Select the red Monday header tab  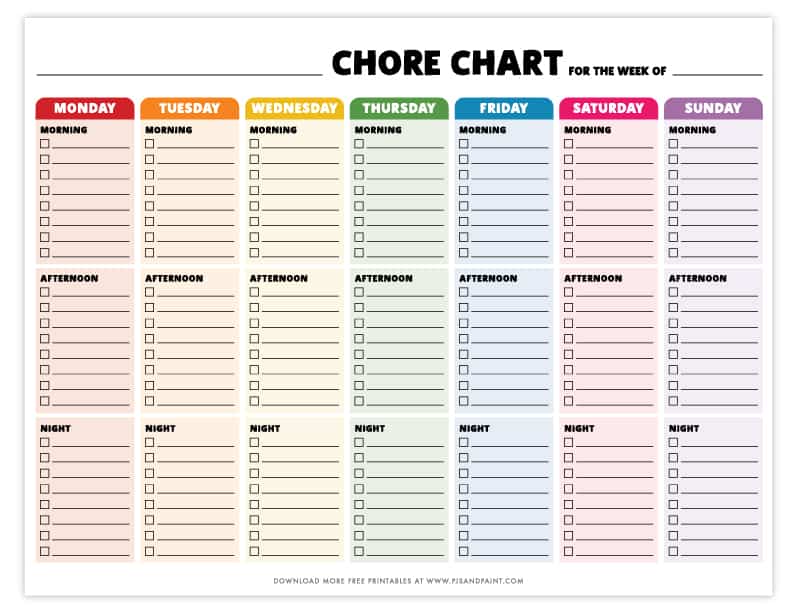click(x=85, y=108)
